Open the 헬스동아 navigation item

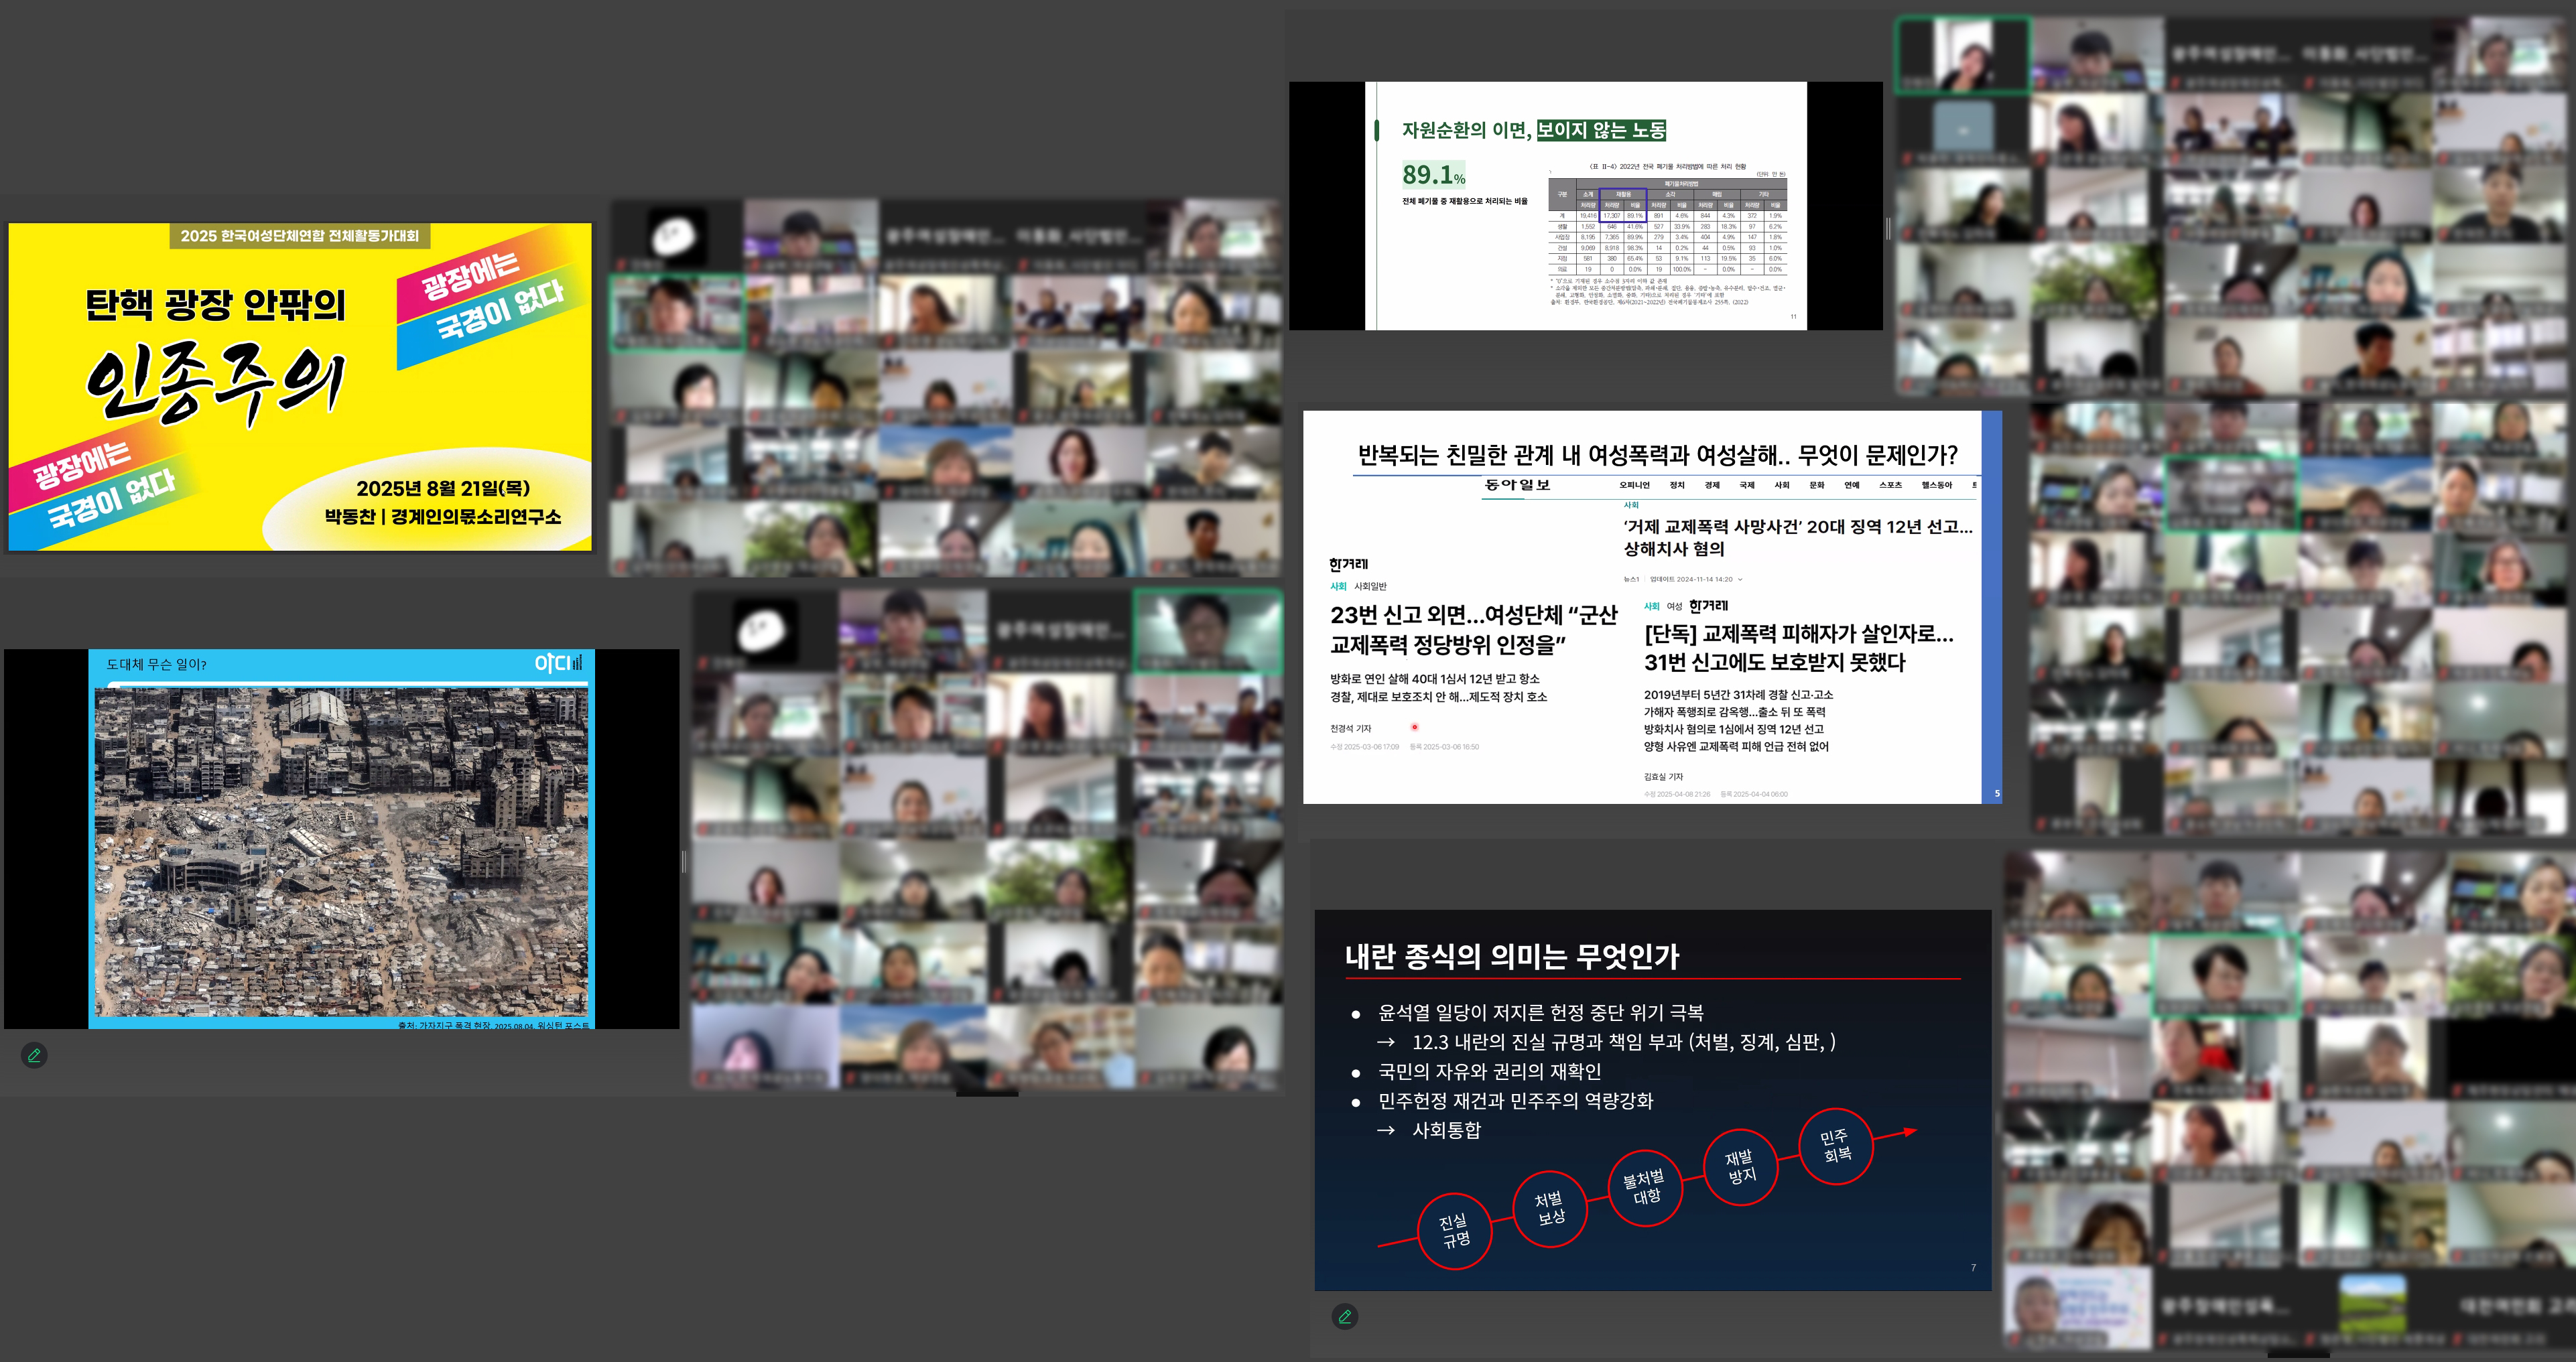pyautogui.click(x=1936, y=485)
